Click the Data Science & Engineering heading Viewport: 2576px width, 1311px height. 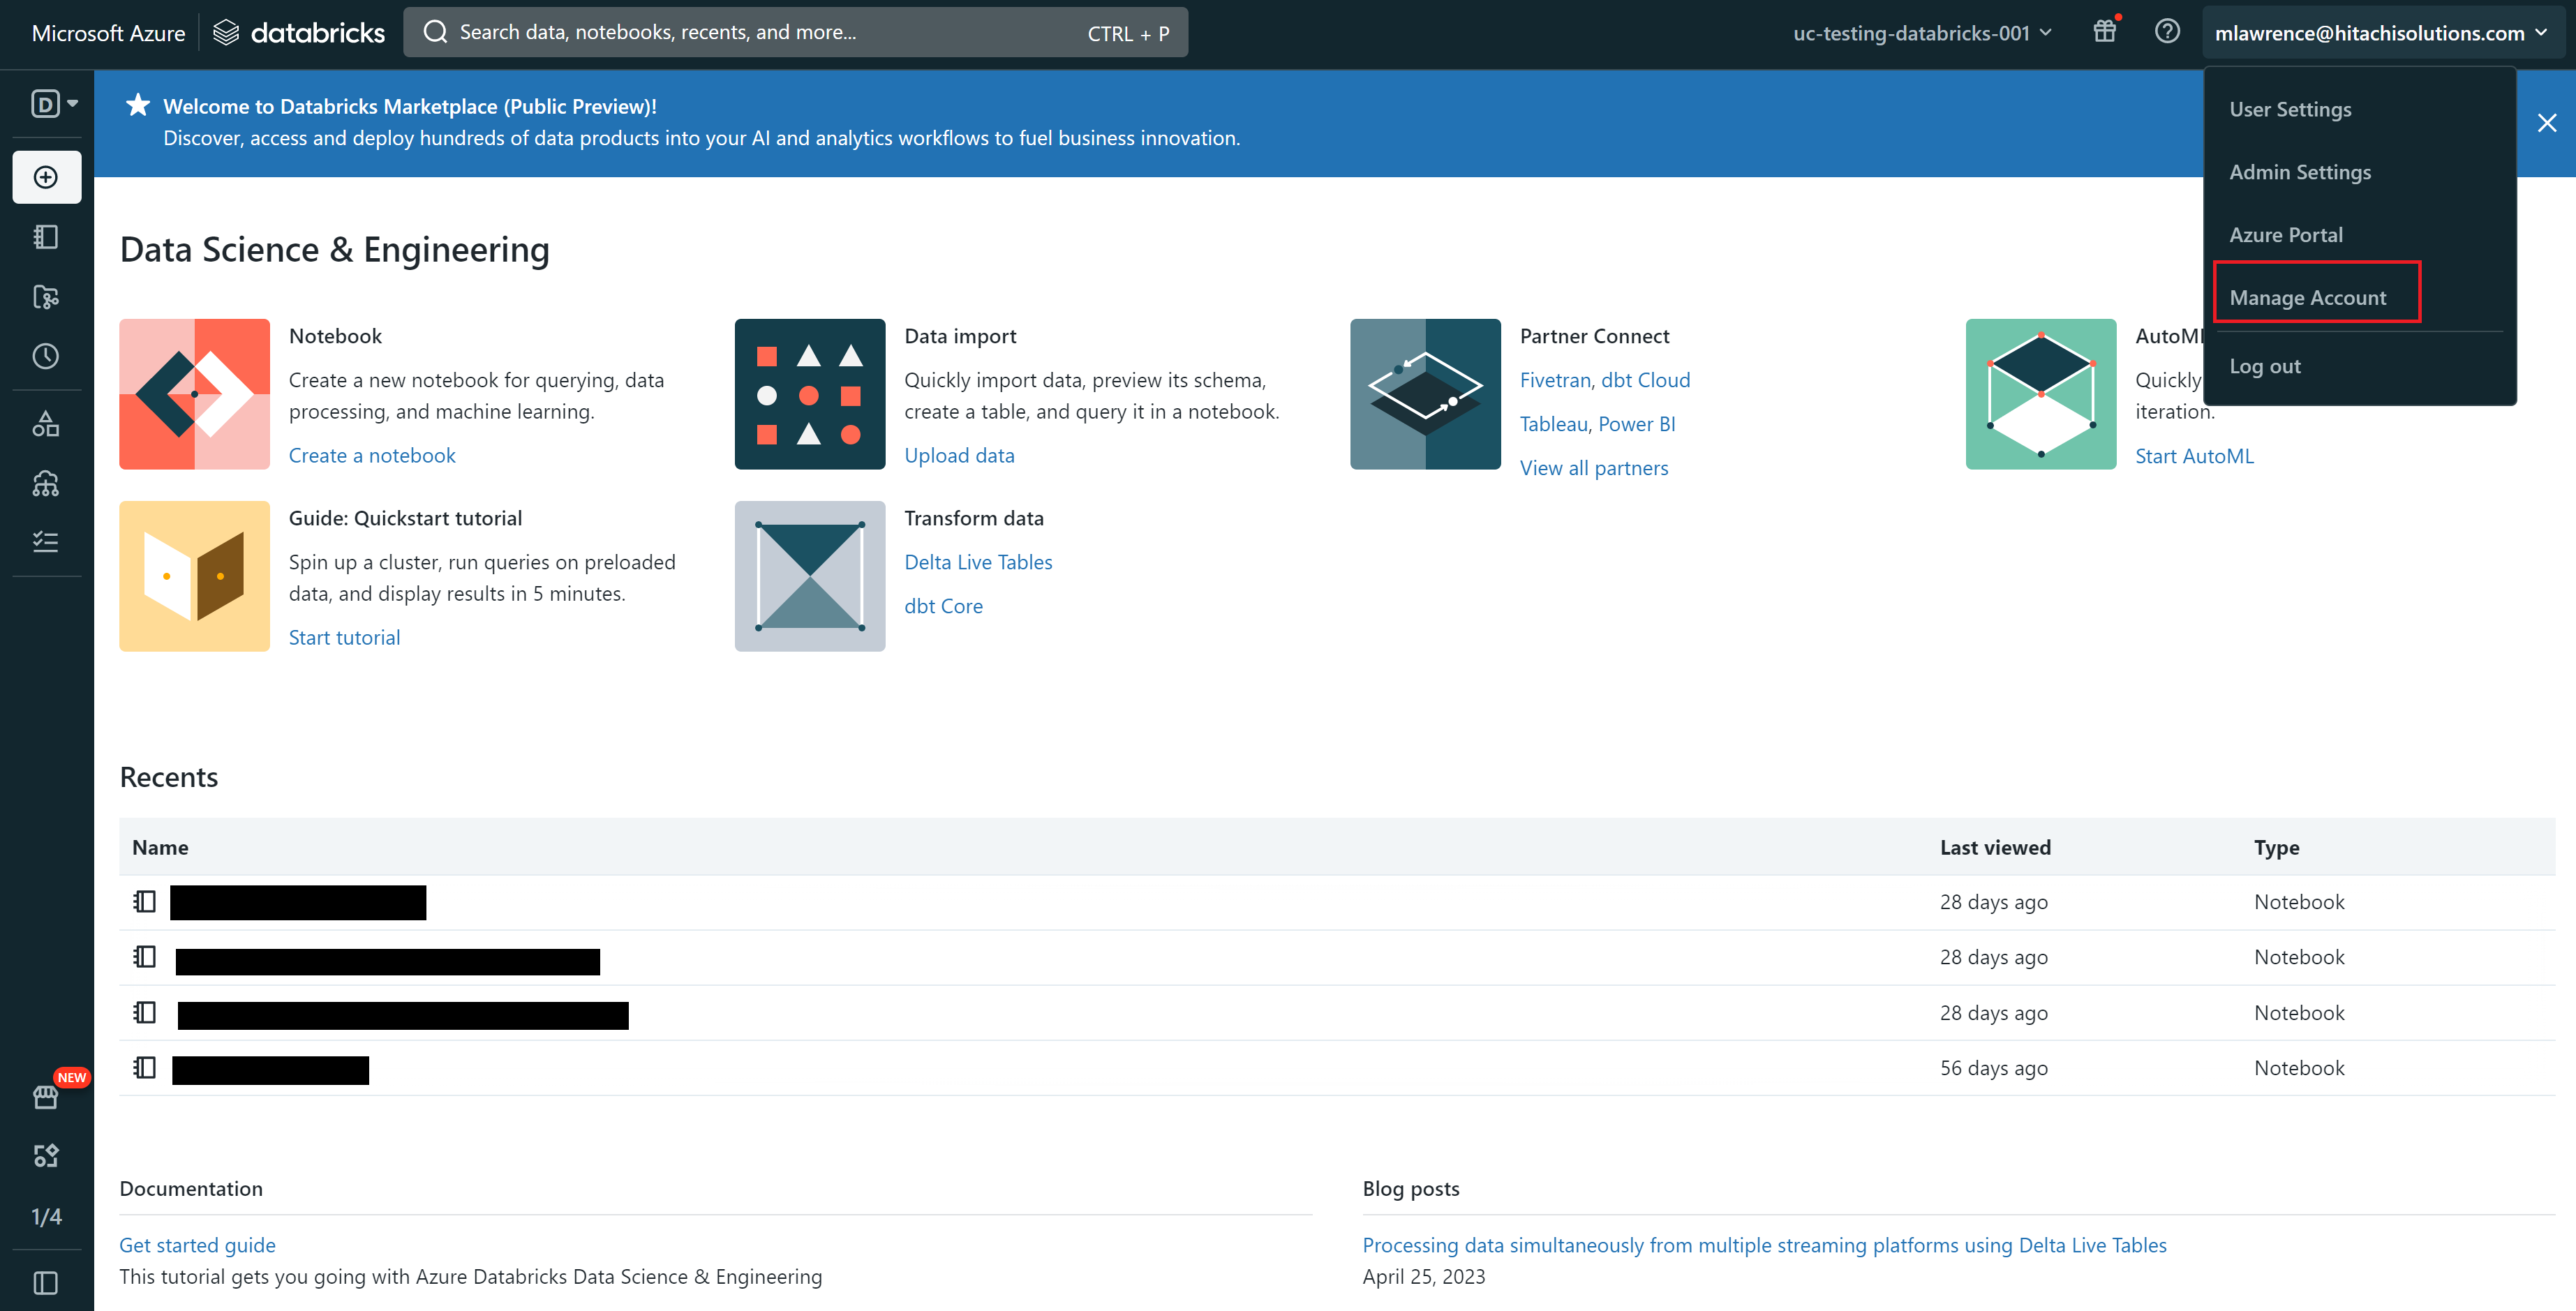(x=334, y=249)
